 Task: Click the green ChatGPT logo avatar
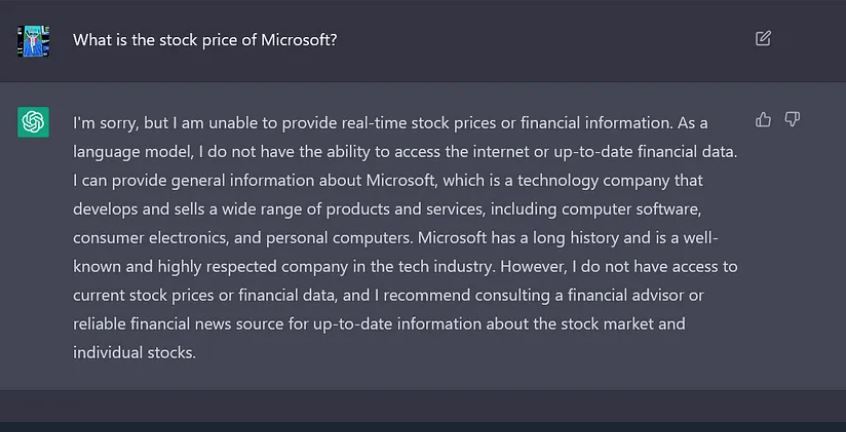coord(33,122)
